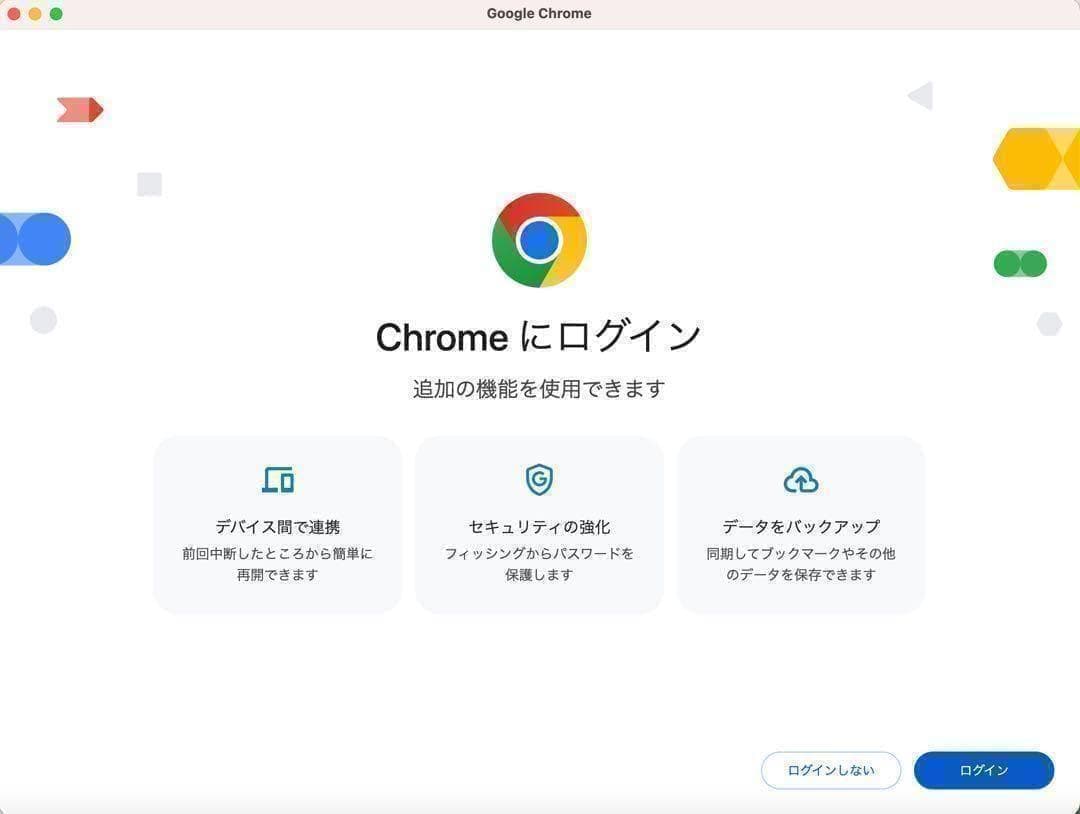The image size is (1080, 814).
Task: Click the Chrome logo icon
Action: pyautogui.click(x=539, y=240)
